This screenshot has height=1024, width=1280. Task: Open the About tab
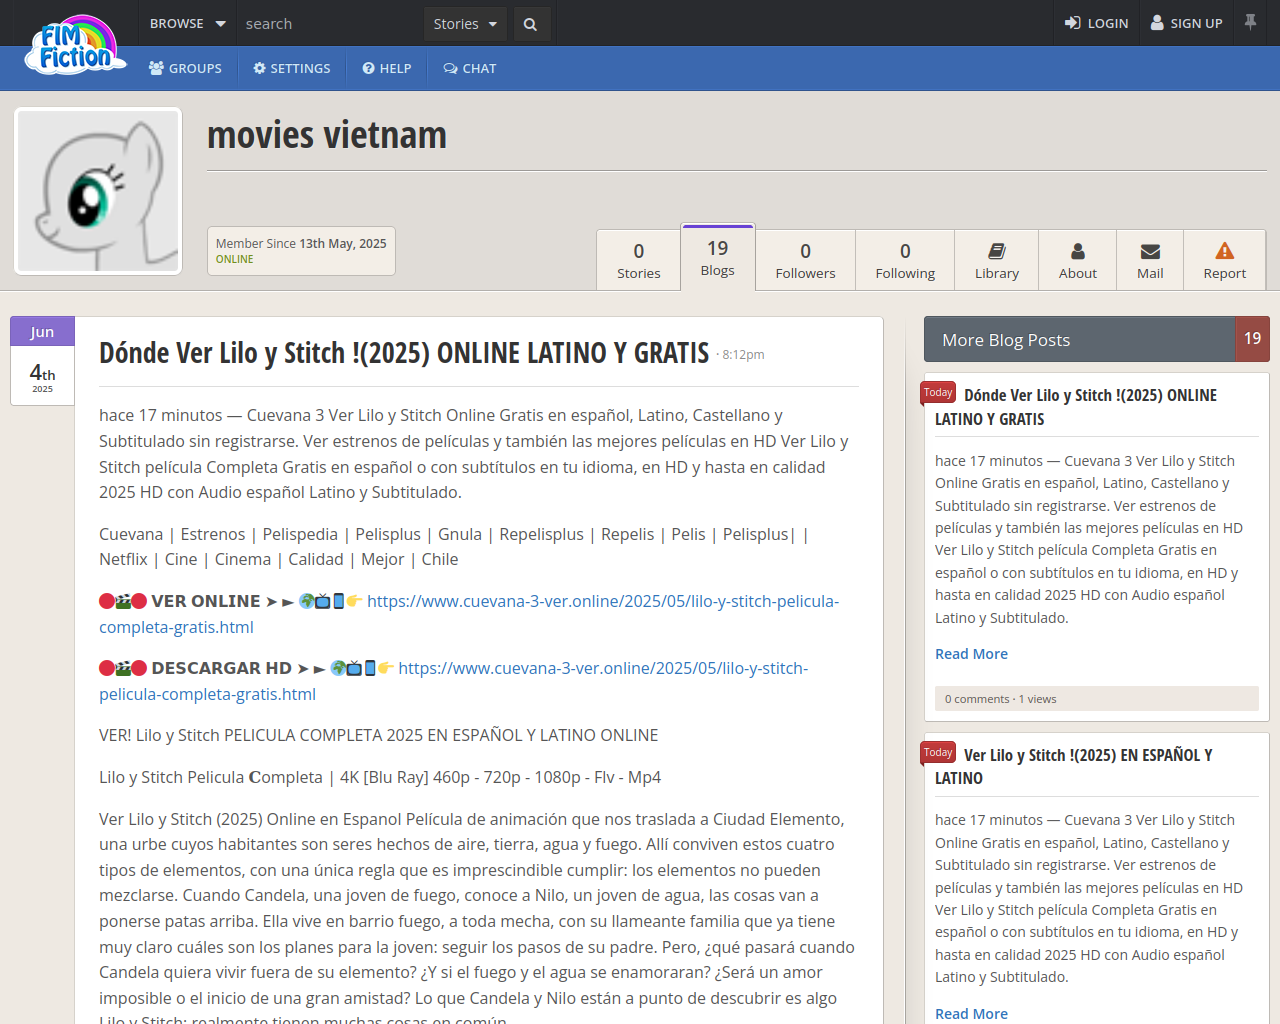tap(1078, 260)
